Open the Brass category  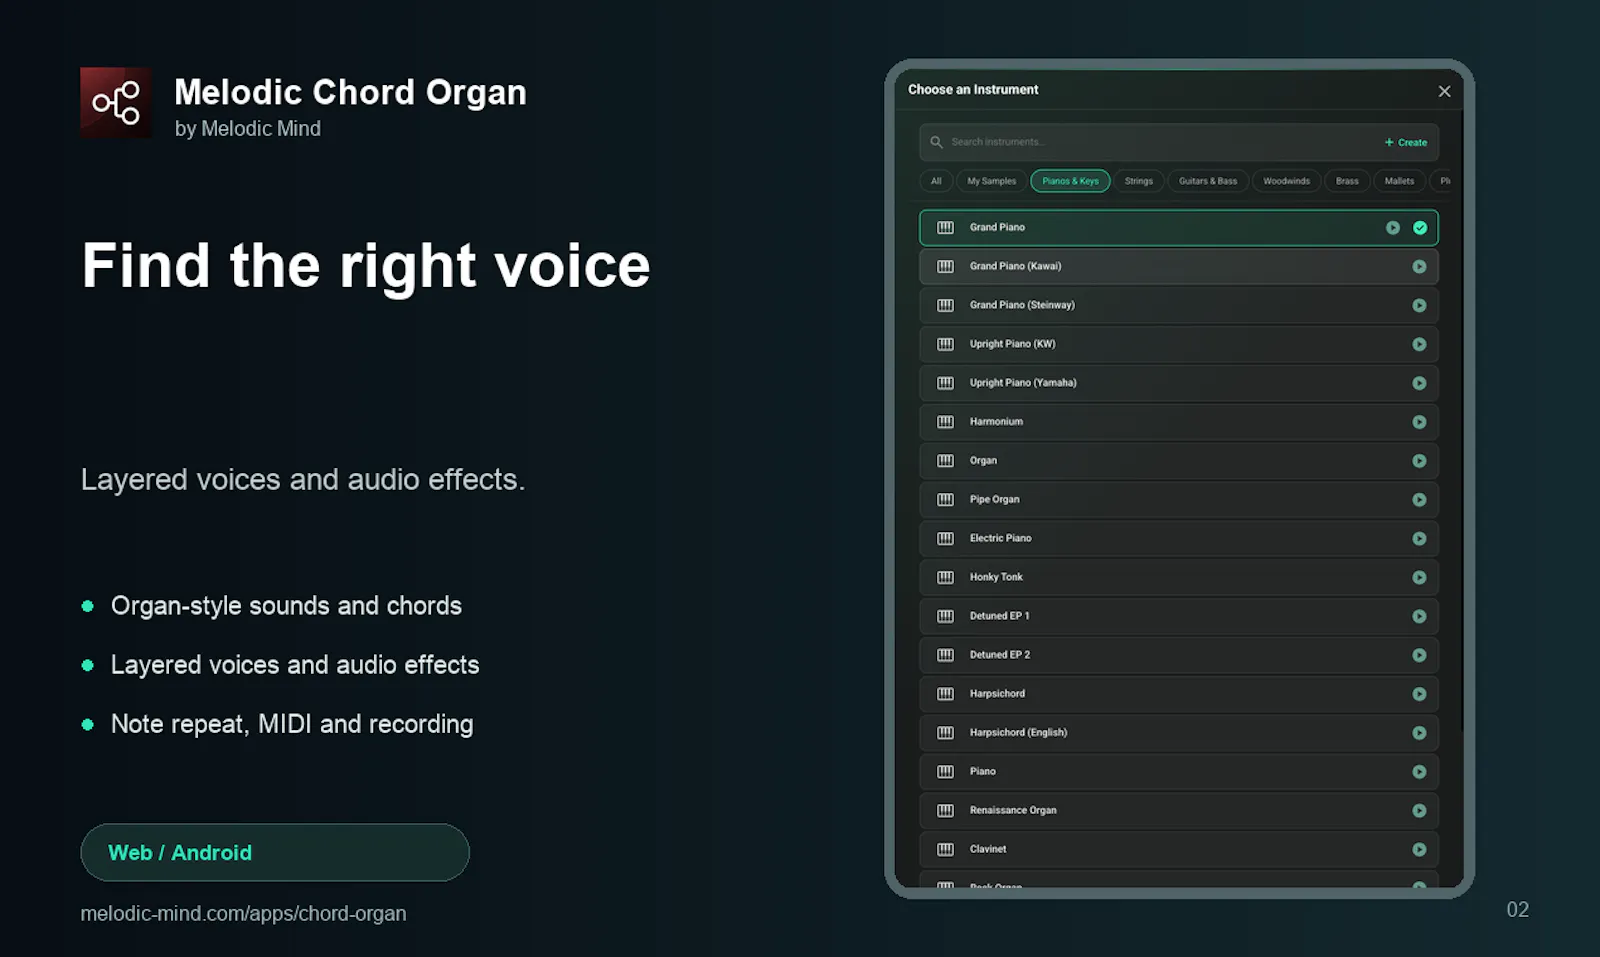(x=1347, y=181)
